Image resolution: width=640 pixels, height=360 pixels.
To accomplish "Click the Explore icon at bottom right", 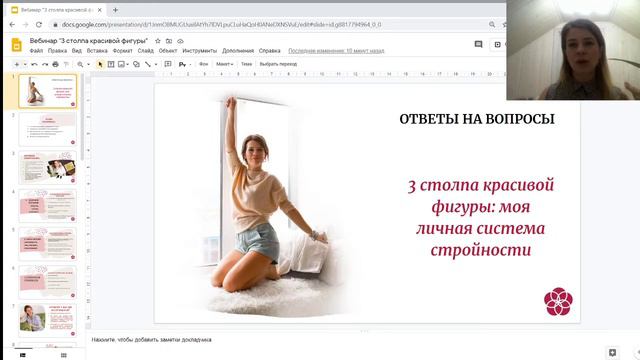I will (x=612, y=353).
